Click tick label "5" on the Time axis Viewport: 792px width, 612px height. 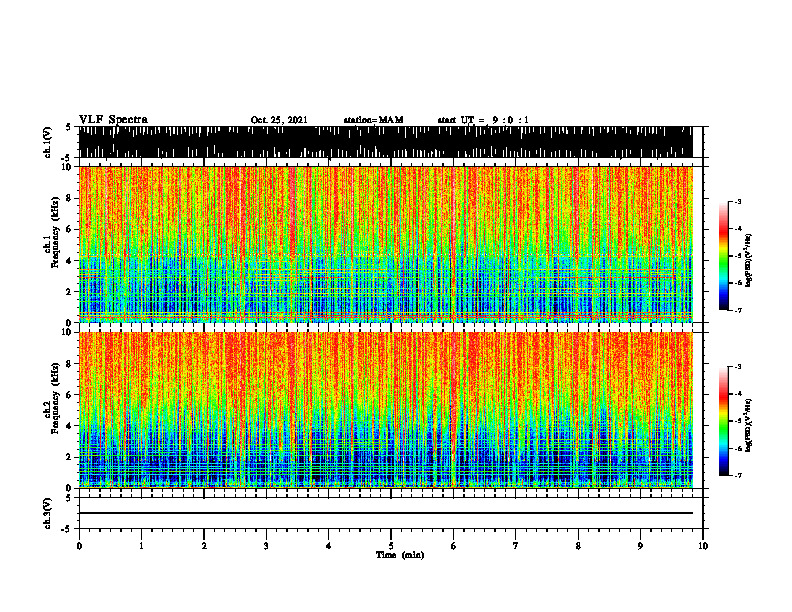pos(391,546)
